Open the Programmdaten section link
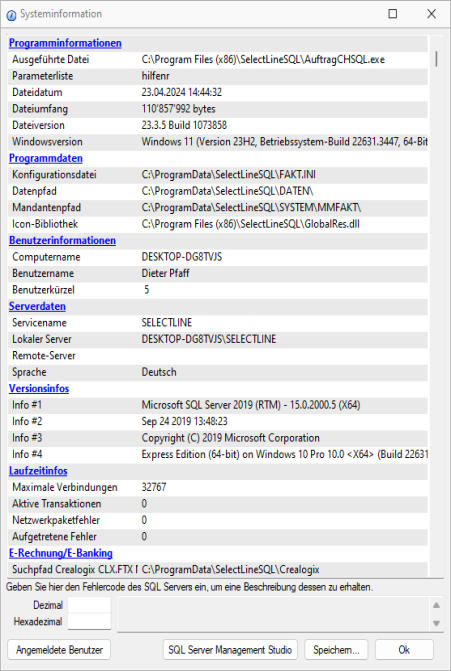Image resolution: width=451 pixels, height=671 pixels. click(x=46, y=158)
